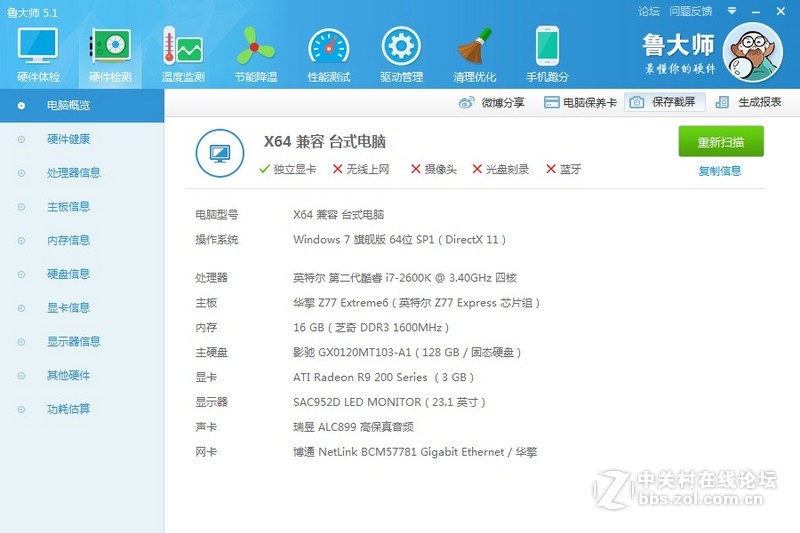The image size is (800, 533).
Task: Open 手机跑分 phone benchmark
Action: click(547, 56)
